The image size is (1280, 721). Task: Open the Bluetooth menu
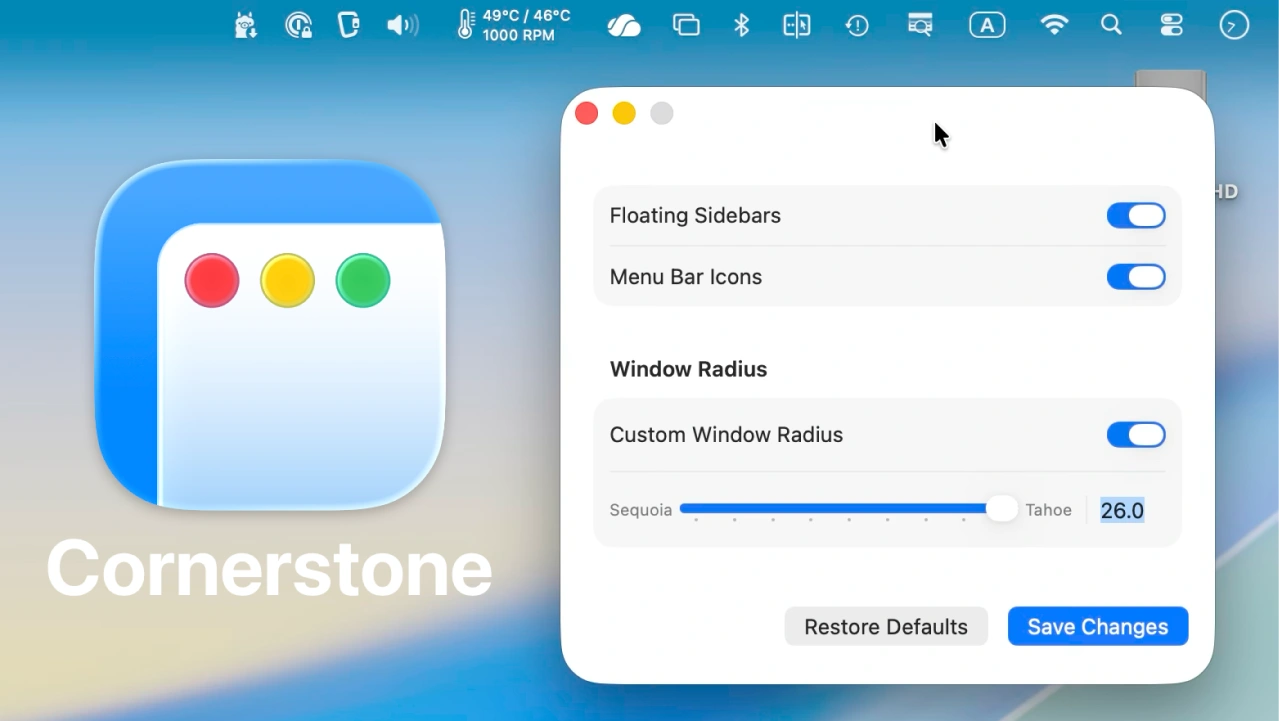click(741, 25)
